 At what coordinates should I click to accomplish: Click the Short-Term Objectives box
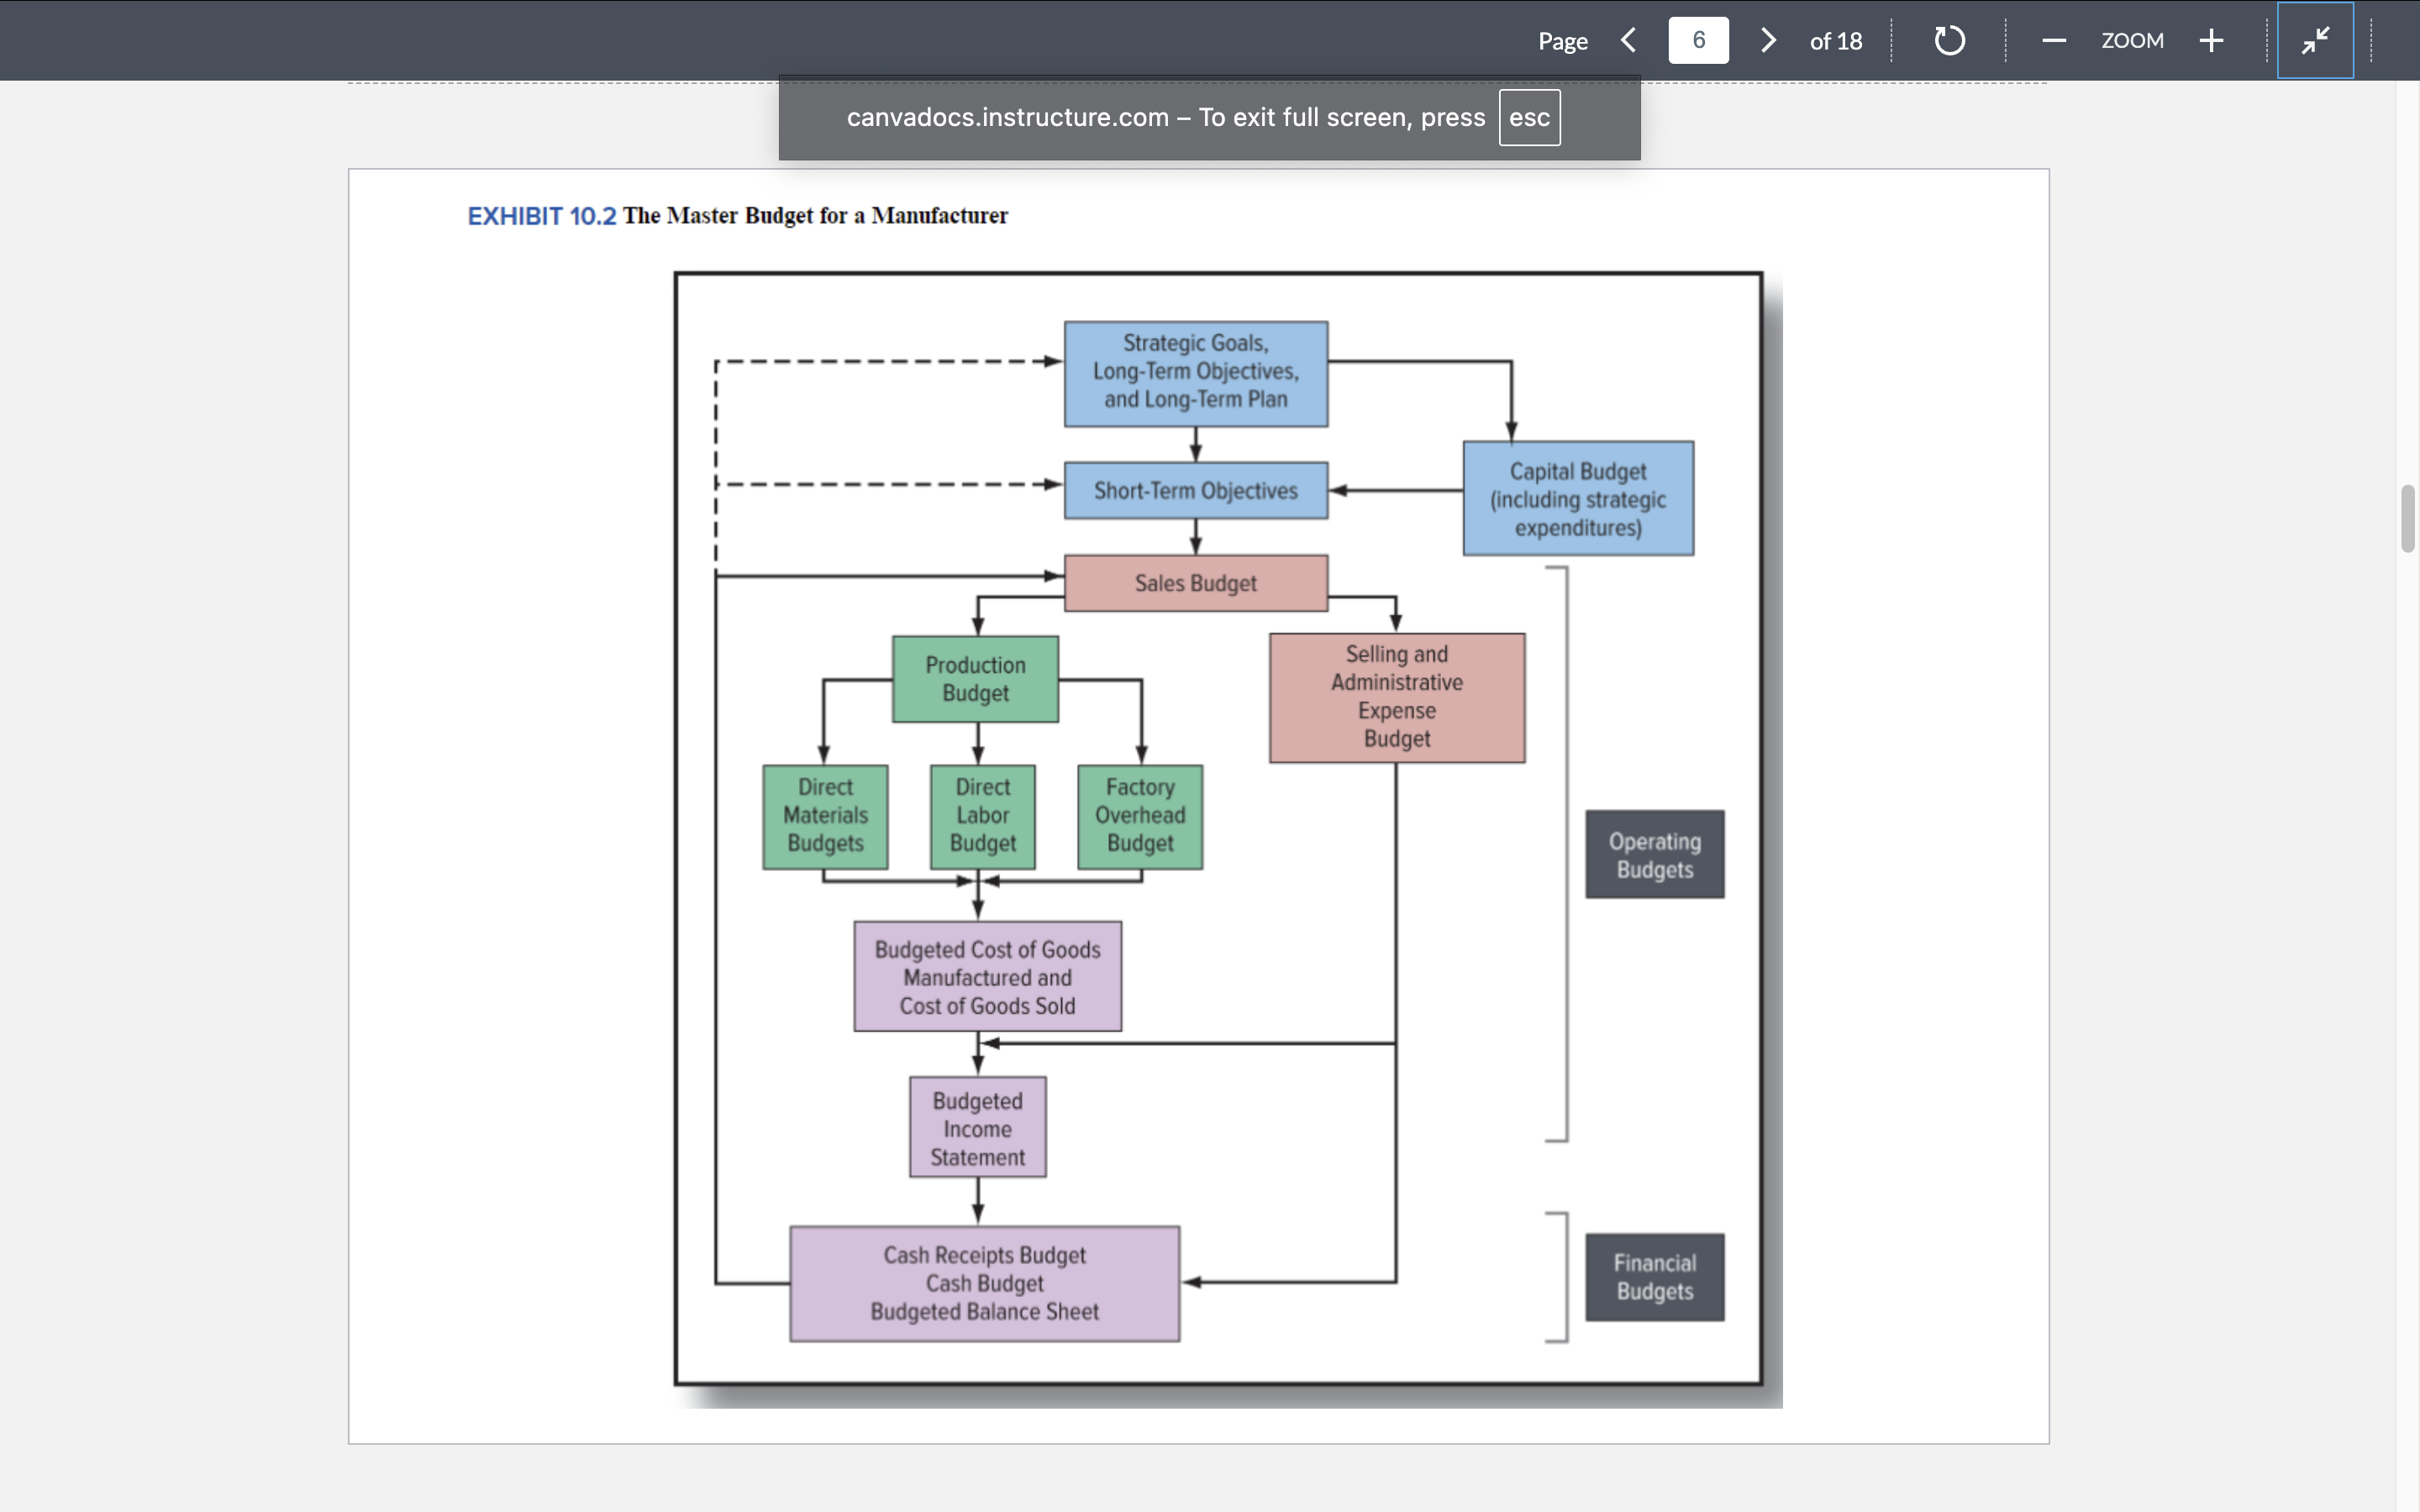click(x=1195, y=490)
